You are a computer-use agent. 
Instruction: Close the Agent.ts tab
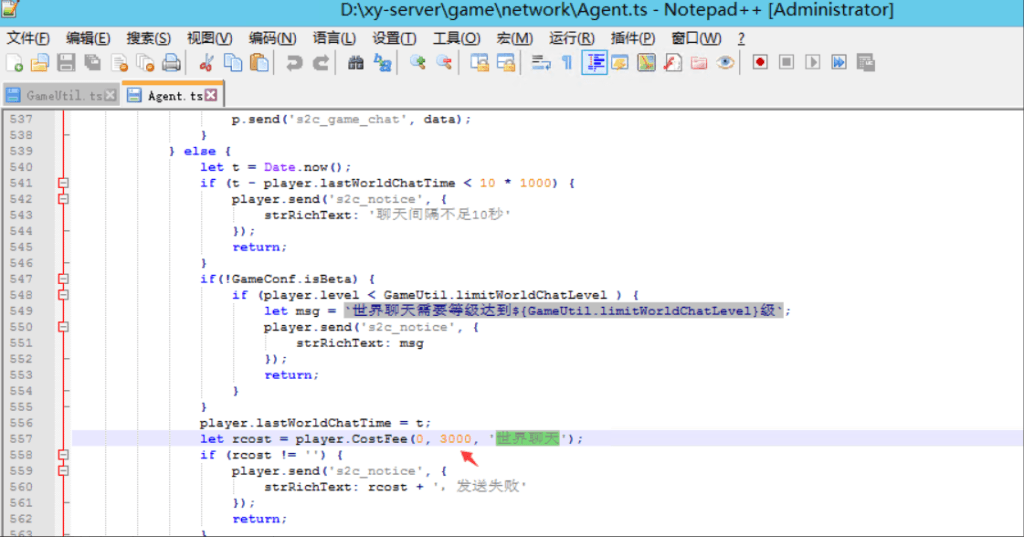pyautogui.click(x=212, y=96)
